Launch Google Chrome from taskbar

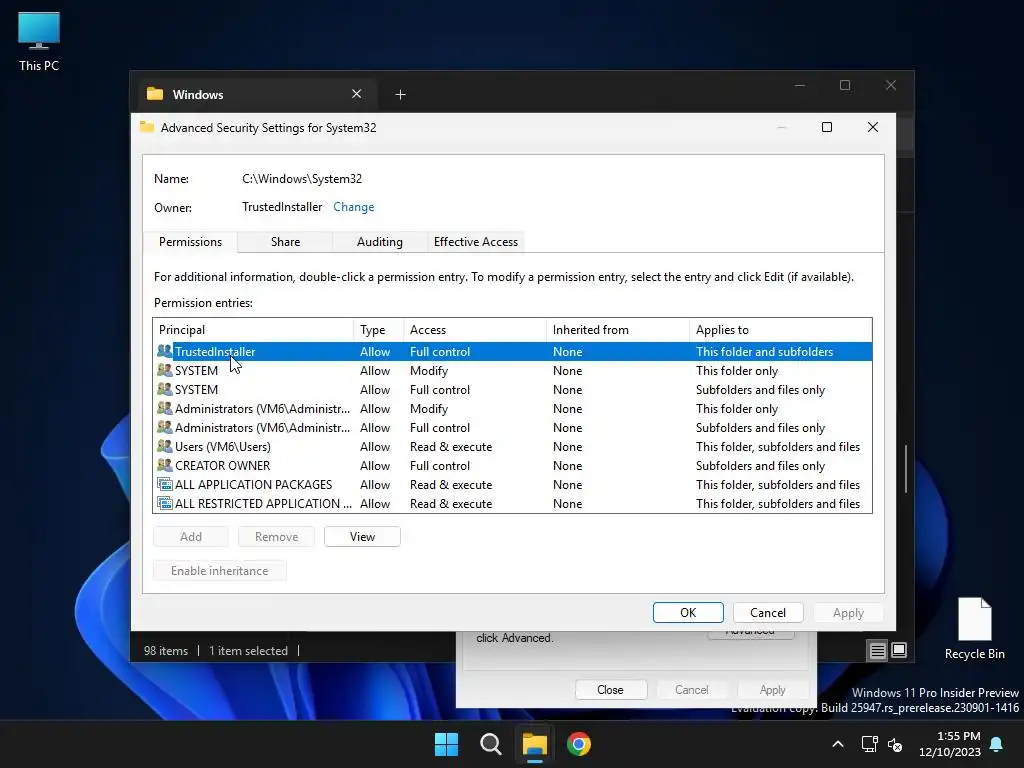579,744
